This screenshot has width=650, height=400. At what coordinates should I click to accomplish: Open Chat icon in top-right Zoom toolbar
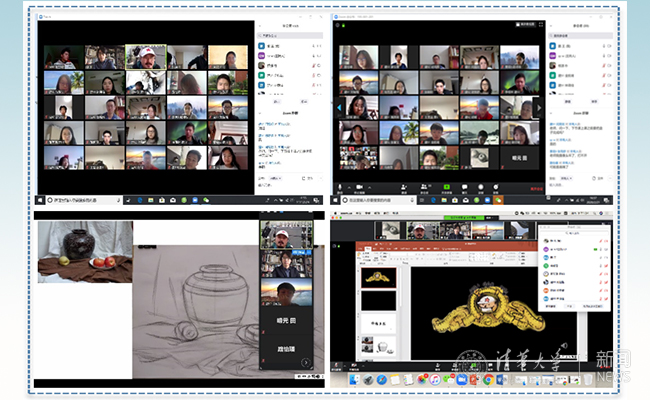click(467, 187)
